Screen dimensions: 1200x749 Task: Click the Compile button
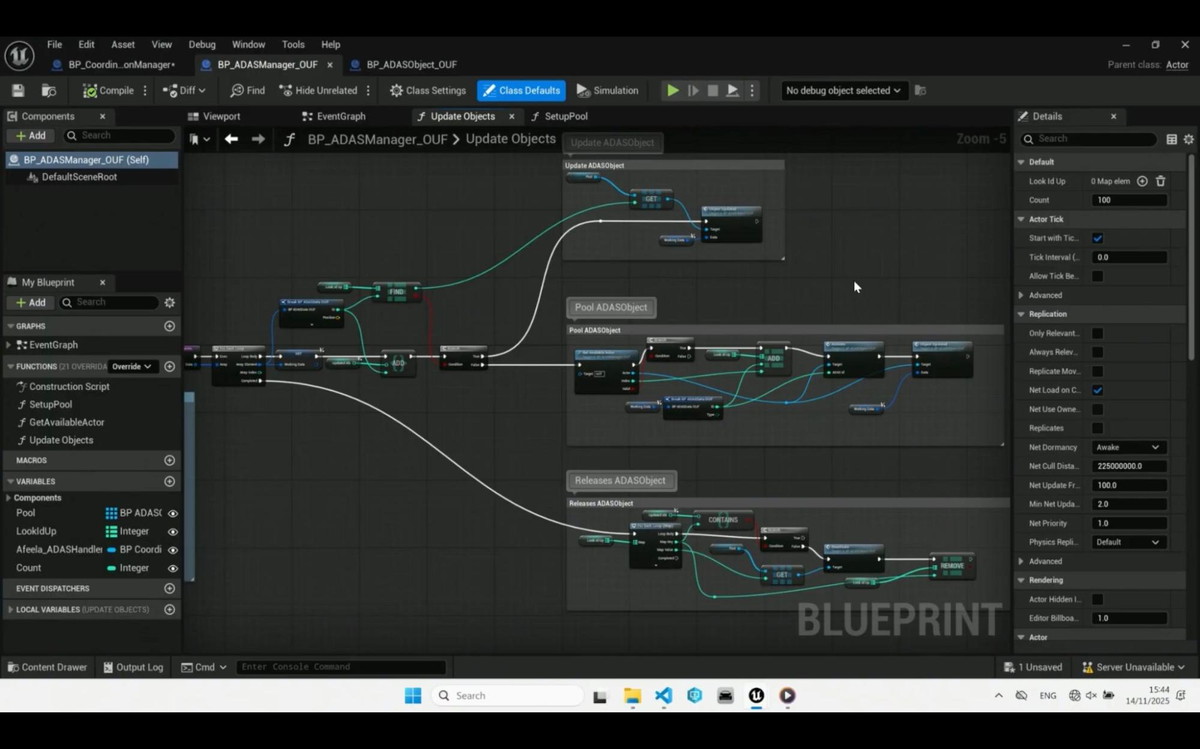click(108, 90)
